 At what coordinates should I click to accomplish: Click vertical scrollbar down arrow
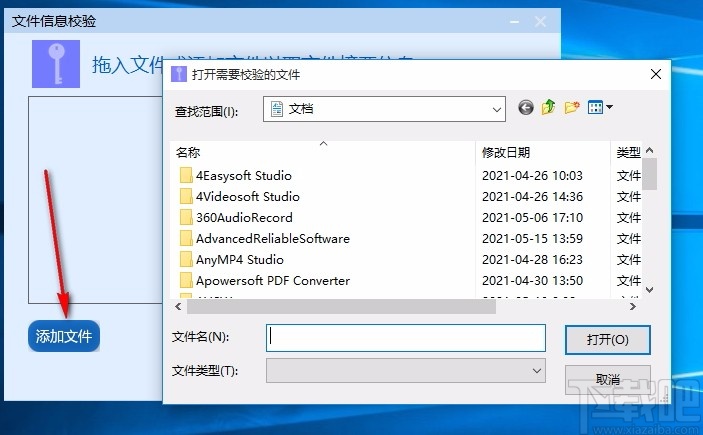(x=650, y=290)
